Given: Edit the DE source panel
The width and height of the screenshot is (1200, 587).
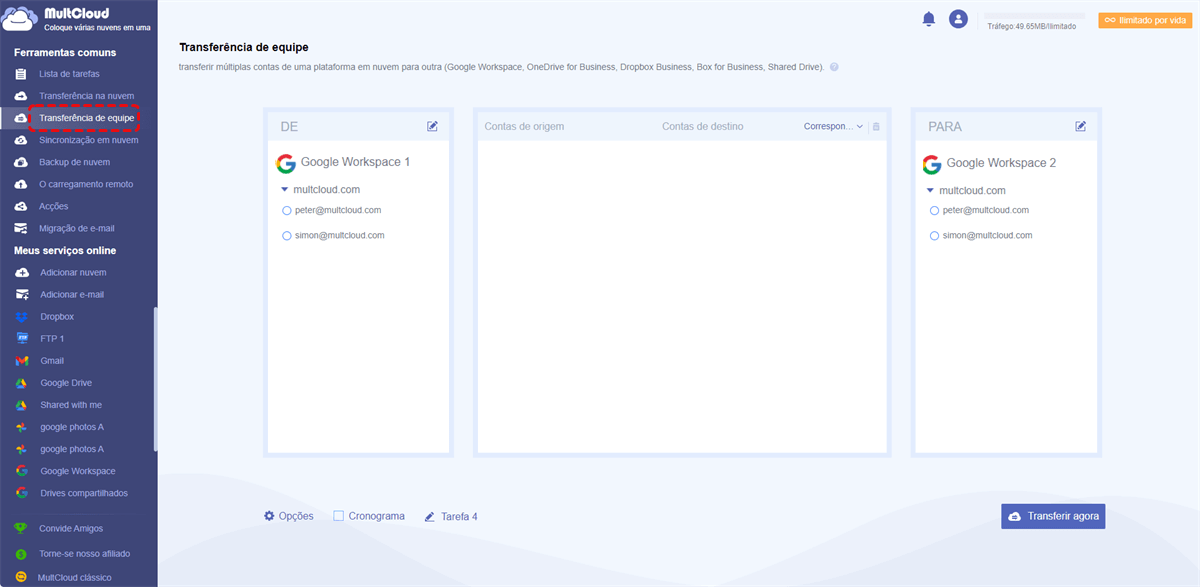Looking at the screenshot, I should click(432, 126).
